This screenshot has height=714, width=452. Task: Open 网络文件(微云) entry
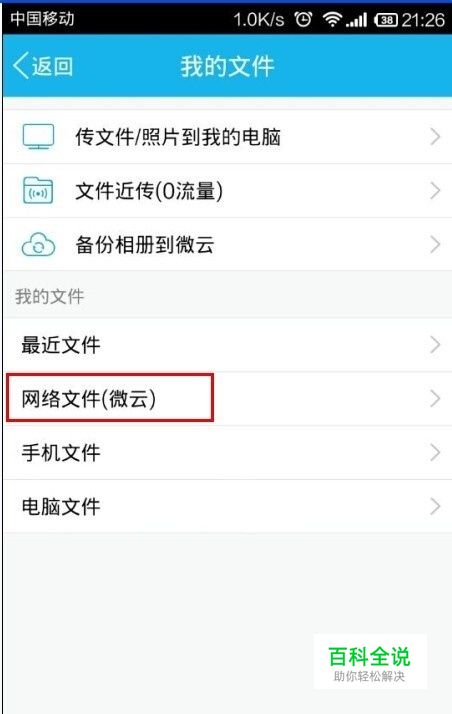click(x=228, y=398)
